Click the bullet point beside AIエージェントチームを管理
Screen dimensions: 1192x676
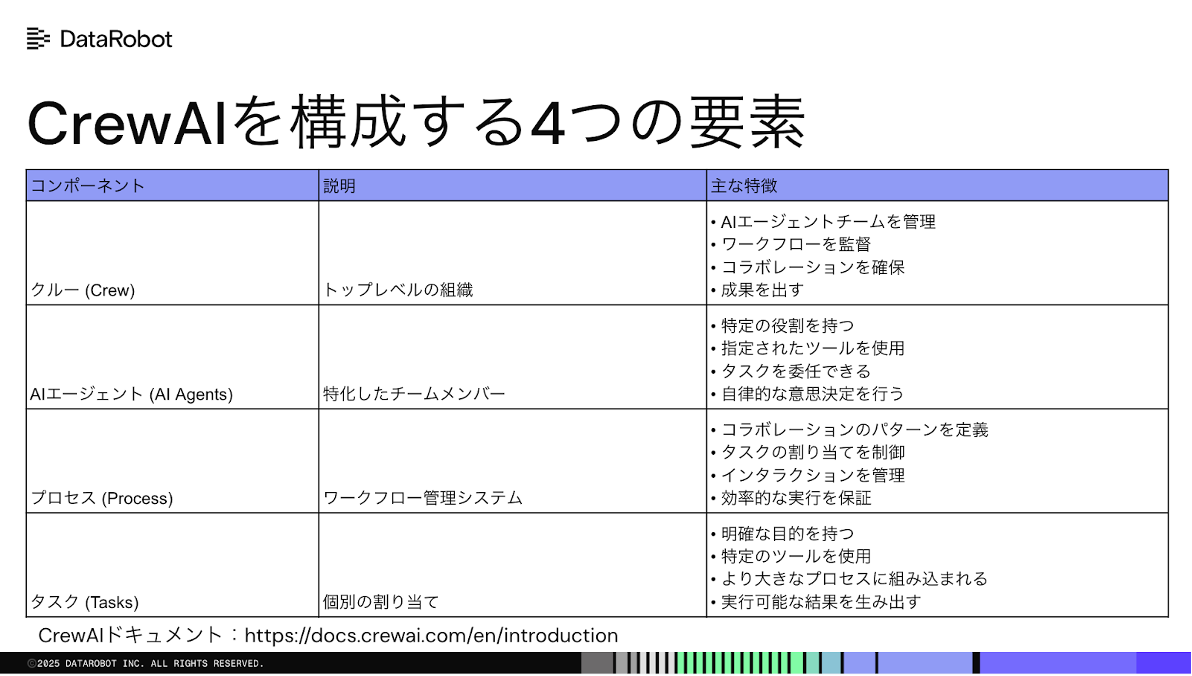click(x=713, y=222)
